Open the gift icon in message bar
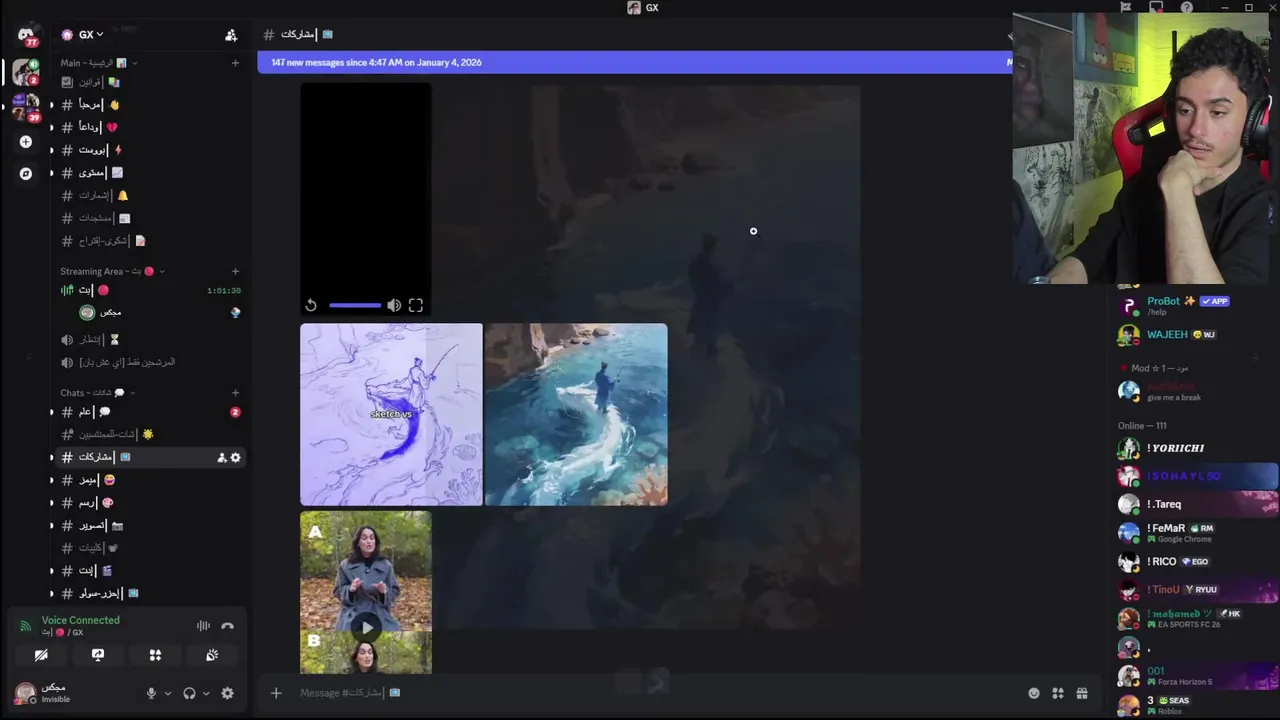Viewport: 1280px width, 720px height. click(x=1082, y=693)
